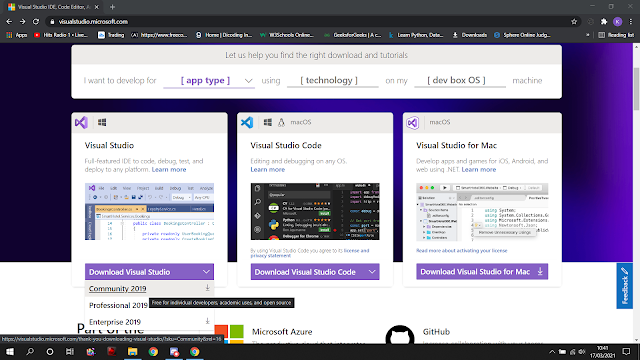The width and height of the screenshot is (640, 360).
Task: Open the taskbar clock and date
Action: click(x=602, y=352)
